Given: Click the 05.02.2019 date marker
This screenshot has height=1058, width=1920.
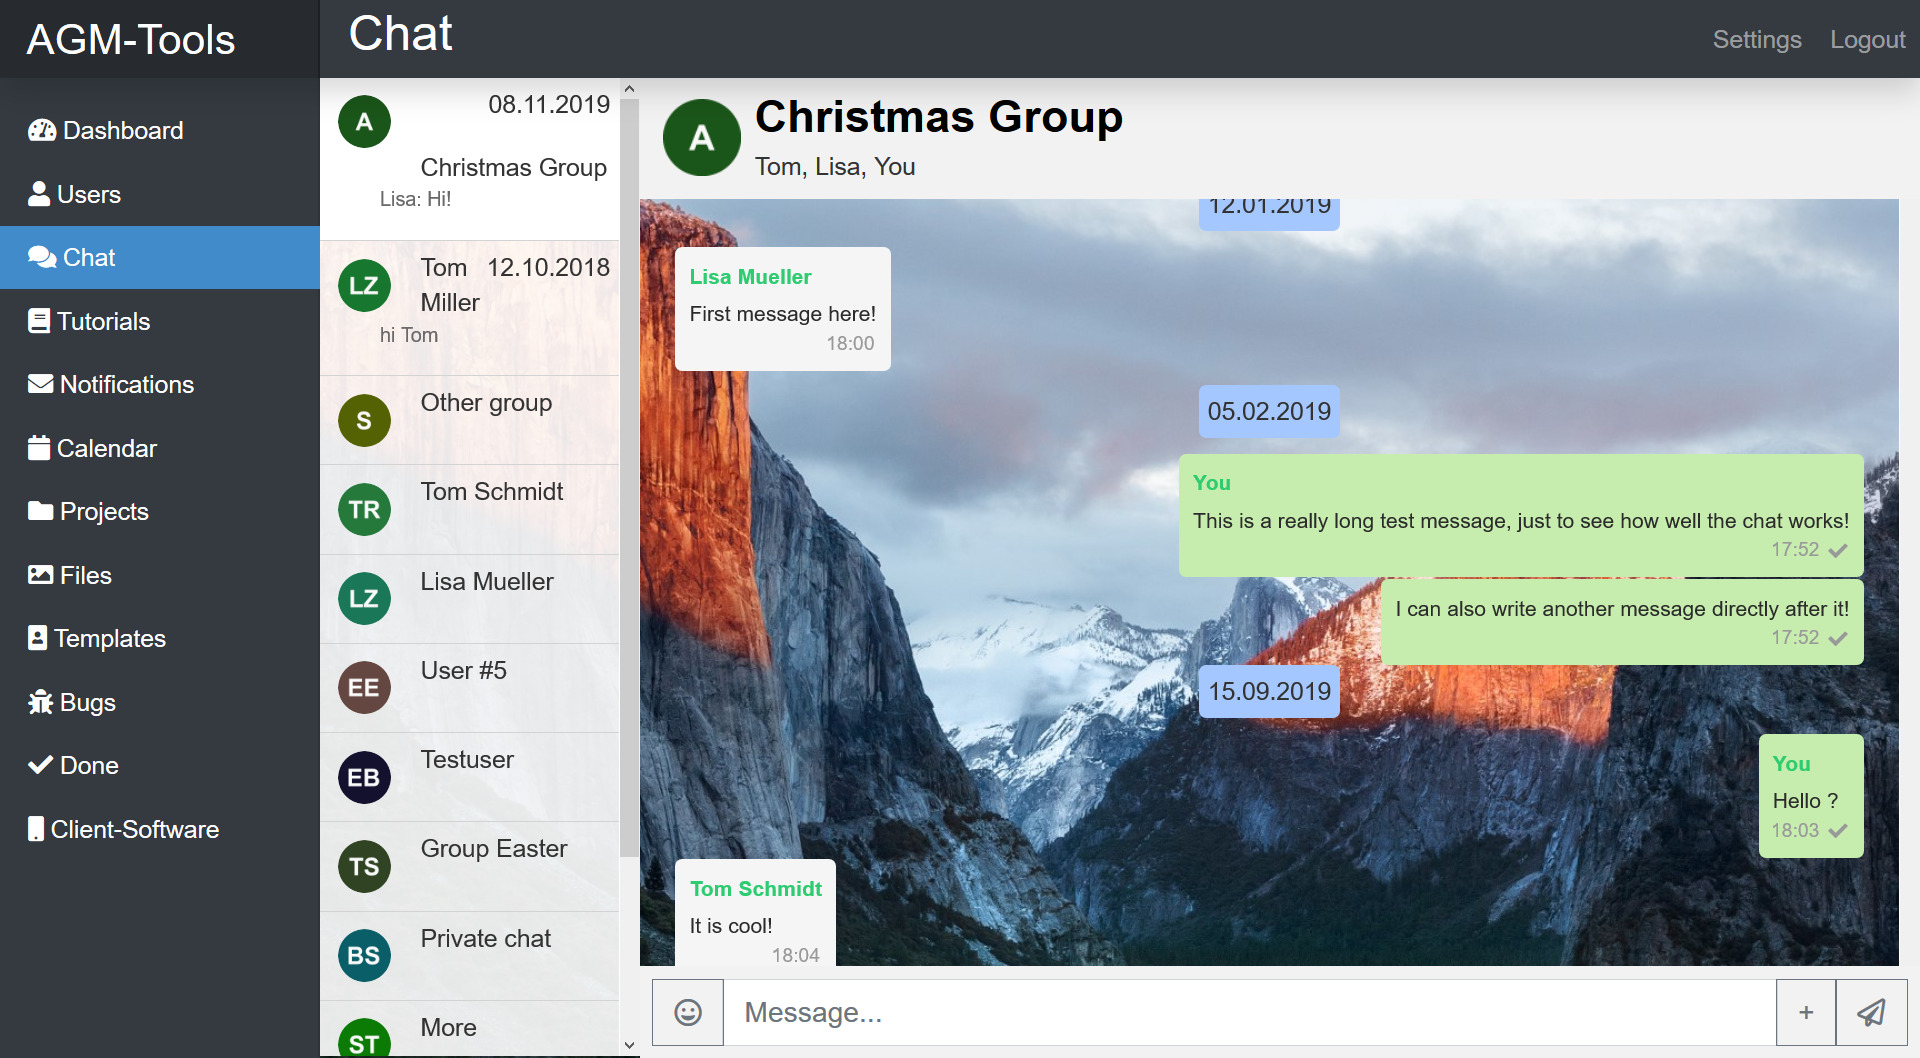Looking at the screenshot, I should click(1269, 411).
